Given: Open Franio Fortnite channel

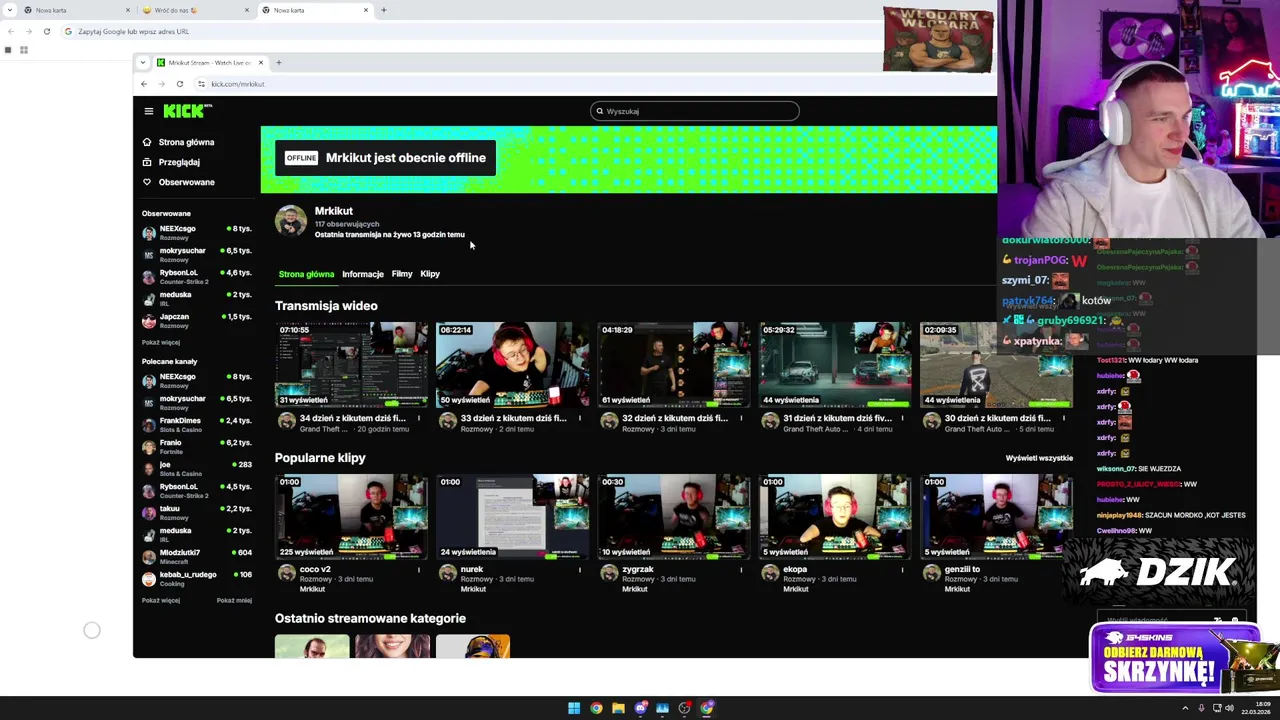Looking at the screenshot, I should click(x=197, y=446).
